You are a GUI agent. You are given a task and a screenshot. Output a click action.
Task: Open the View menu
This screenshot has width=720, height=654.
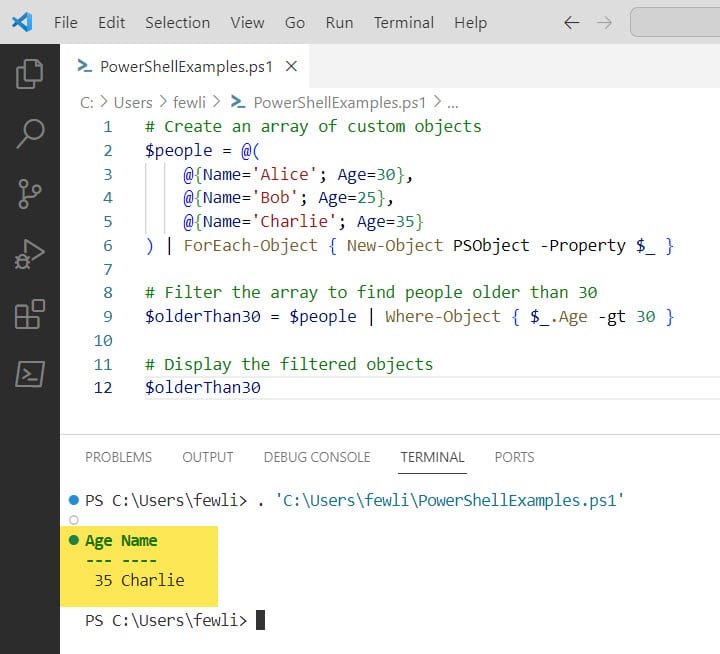[247, 23]
